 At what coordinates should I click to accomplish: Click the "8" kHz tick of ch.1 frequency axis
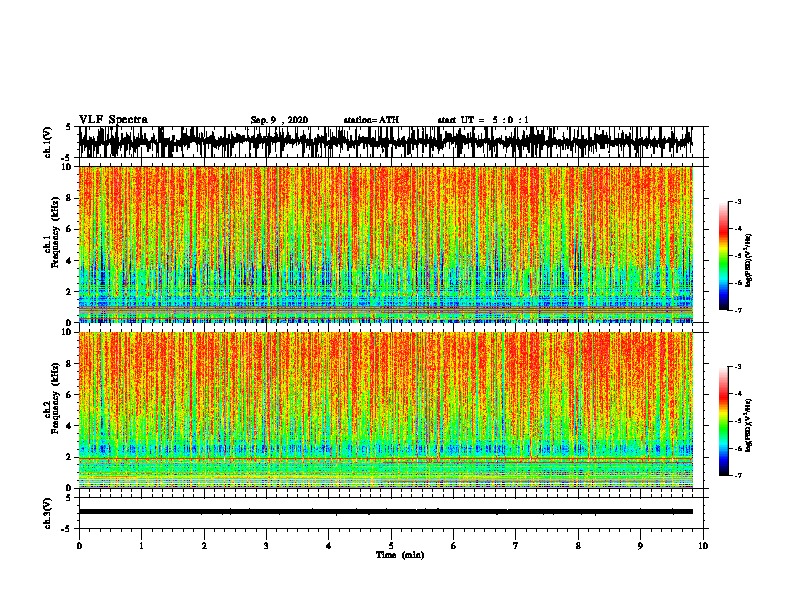71,198
